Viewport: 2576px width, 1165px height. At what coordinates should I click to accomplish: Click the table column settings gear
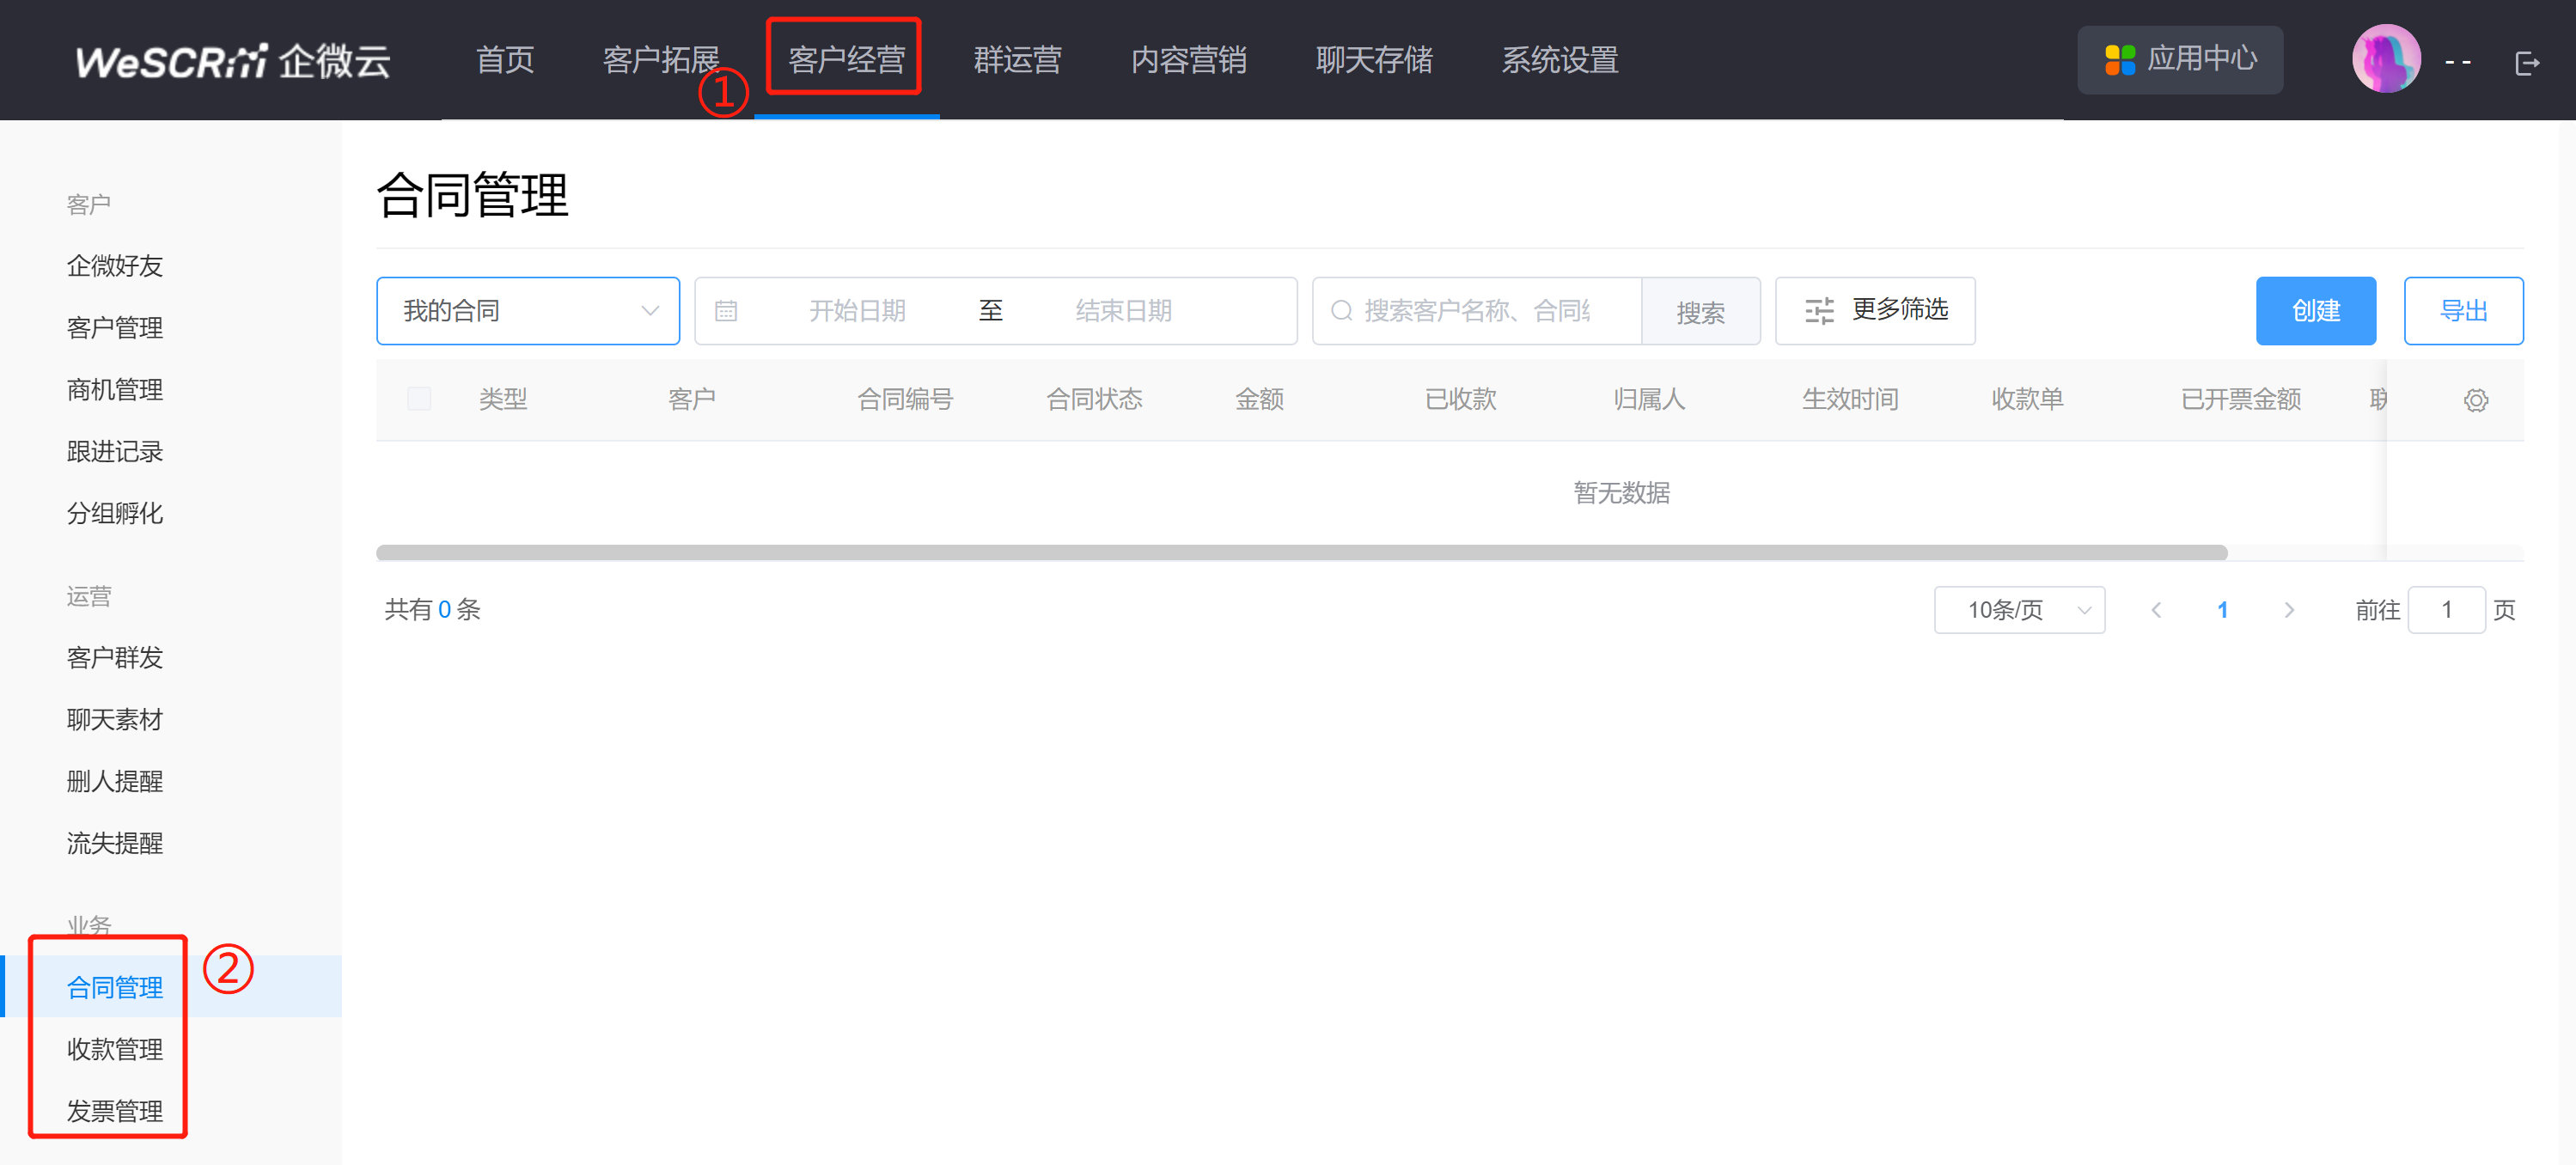point(2475,400)
